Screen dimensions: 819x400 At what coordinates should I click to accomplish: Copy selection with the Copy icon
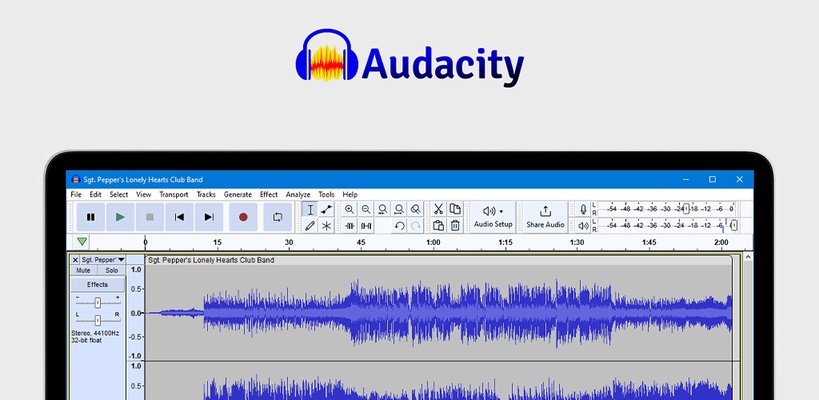point(455,210)
